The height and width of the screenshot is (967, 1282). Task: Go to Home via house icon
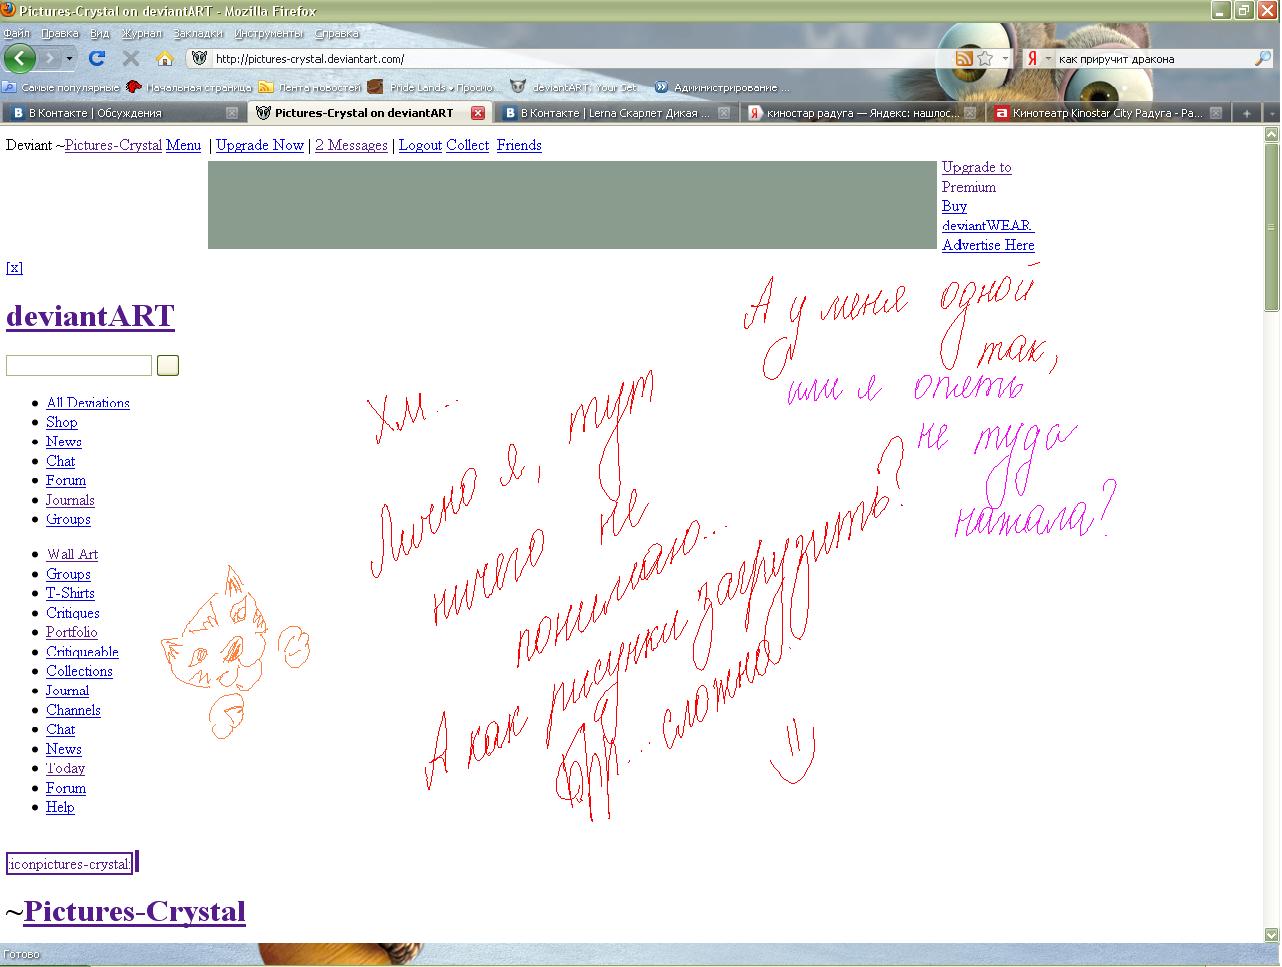pyautogui.click(x=165, y=59)
